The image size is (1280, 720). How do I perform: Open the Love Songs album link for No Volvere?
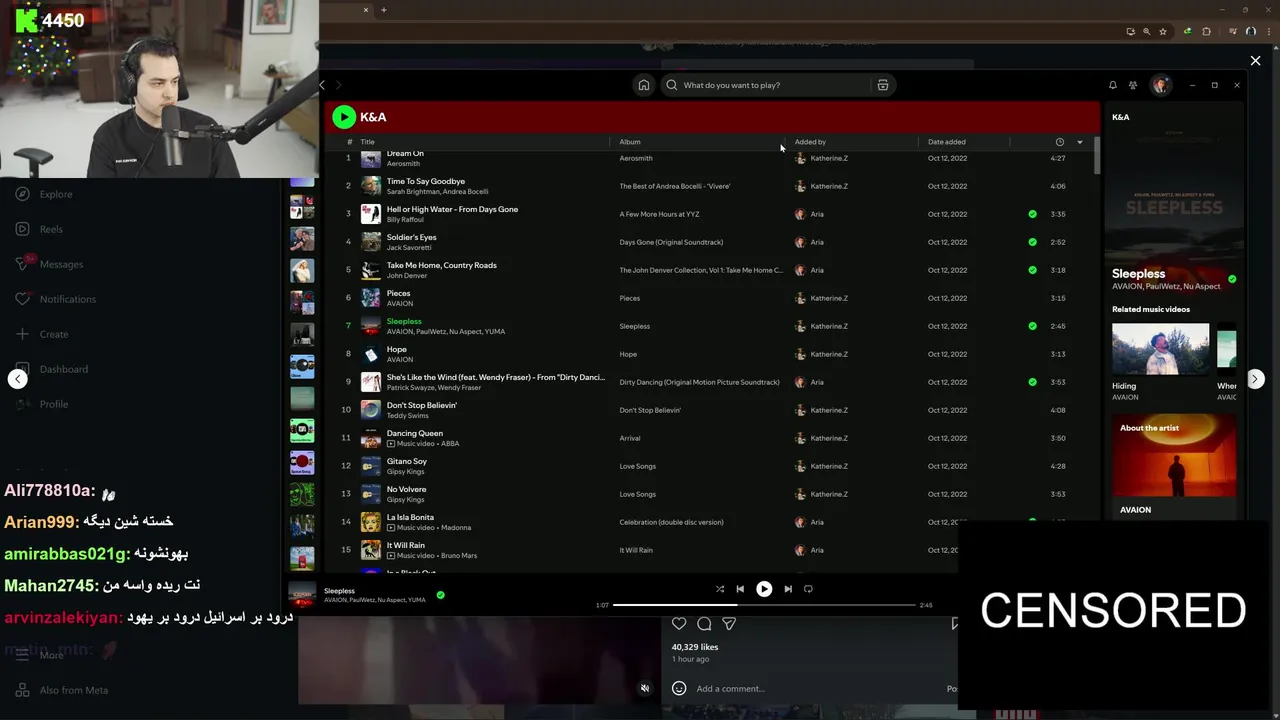click(638, 494)
